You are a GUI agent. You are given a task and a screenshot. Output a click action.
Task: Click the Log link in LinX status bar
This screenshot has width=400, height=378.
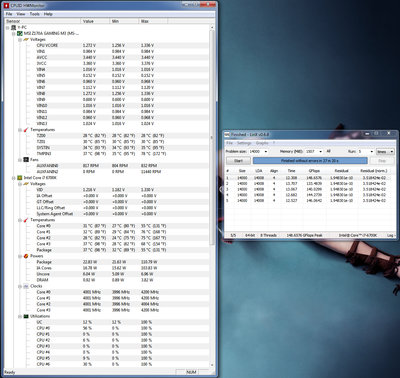(x=390, y=235)
